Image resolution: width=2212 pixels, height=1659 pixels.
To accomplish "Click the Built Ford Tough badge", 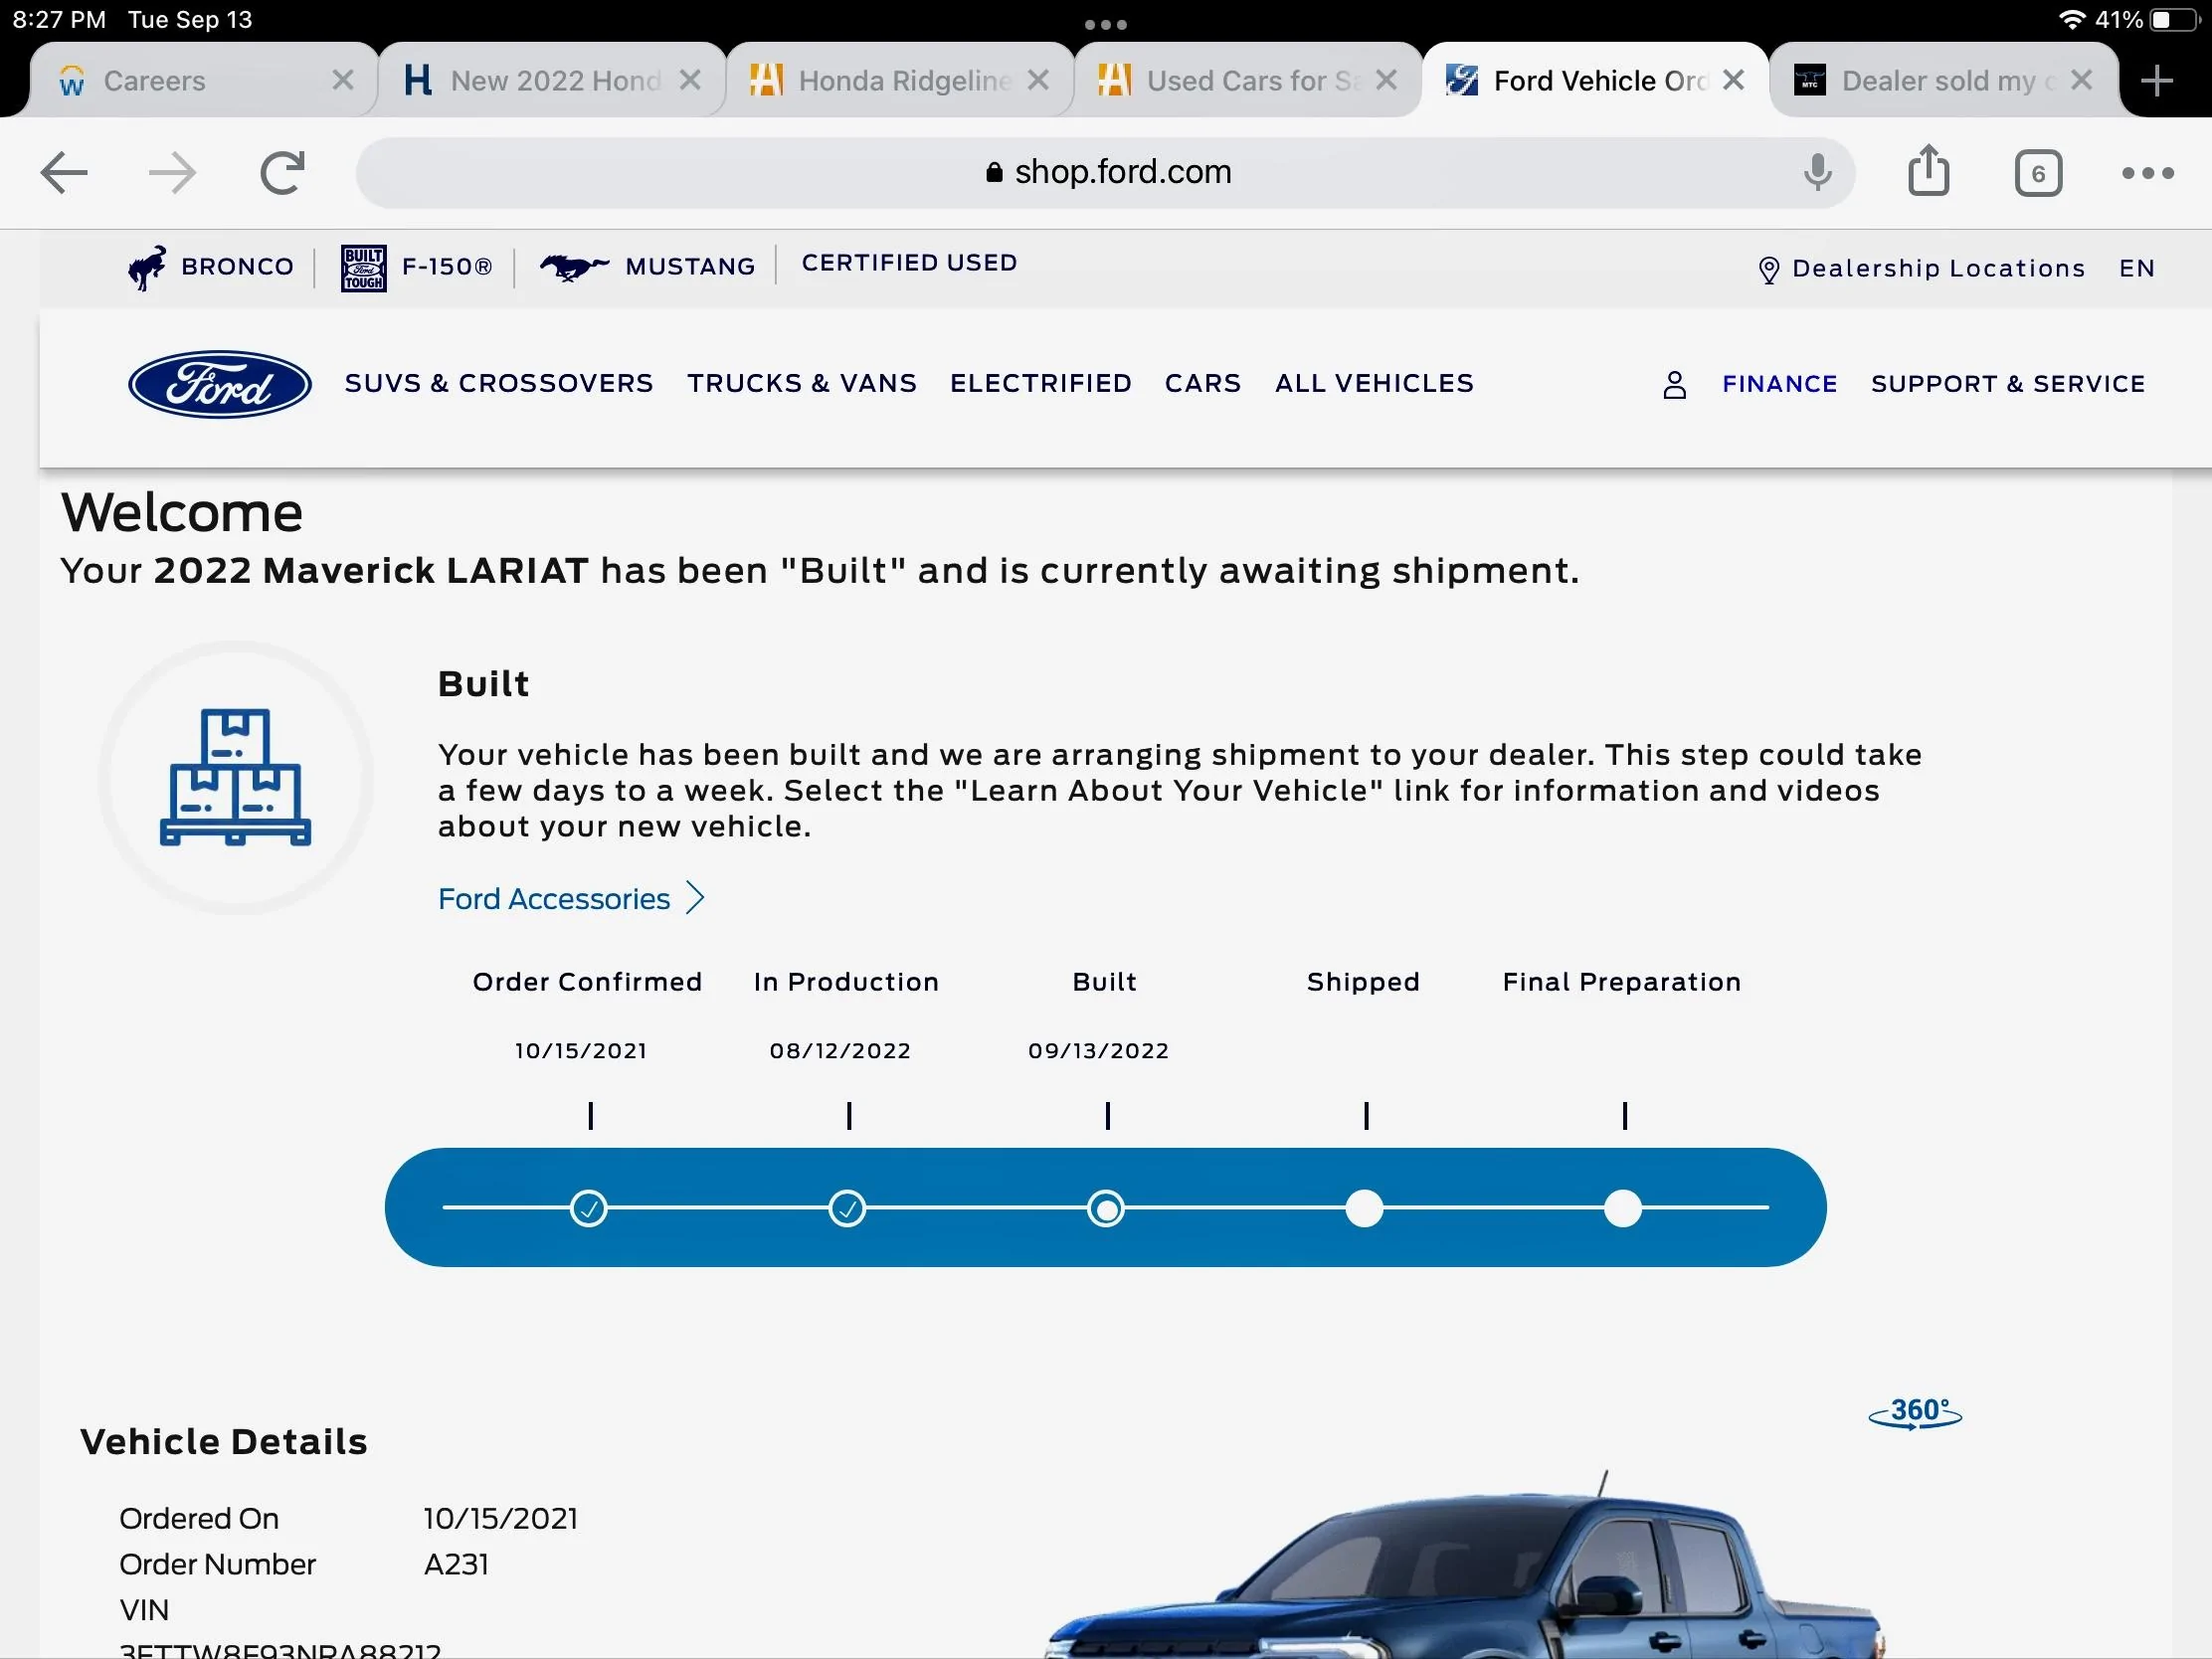I will [x=363, y=267].
